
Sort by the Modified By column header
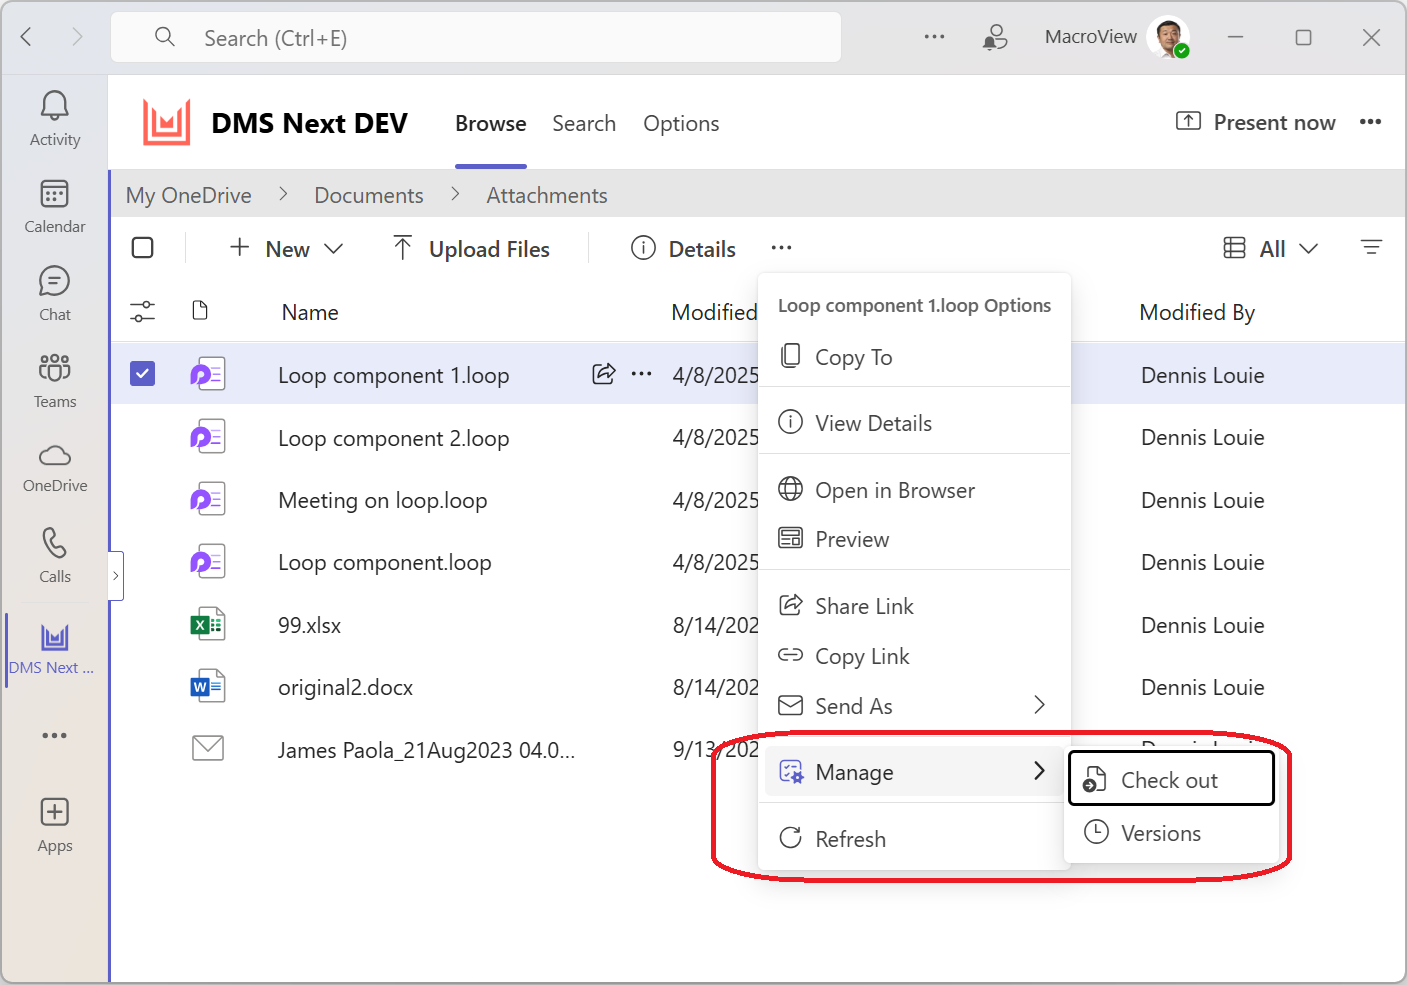(x=1197, y=312)
